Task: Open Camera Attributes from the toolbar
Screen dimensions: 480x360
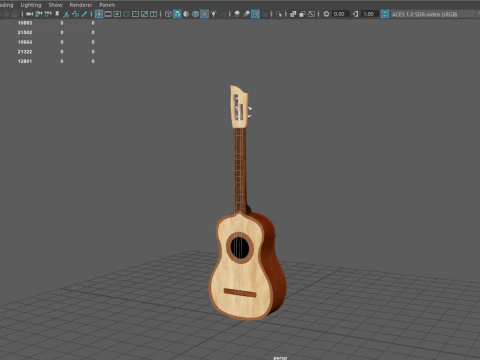Action: 48,14
